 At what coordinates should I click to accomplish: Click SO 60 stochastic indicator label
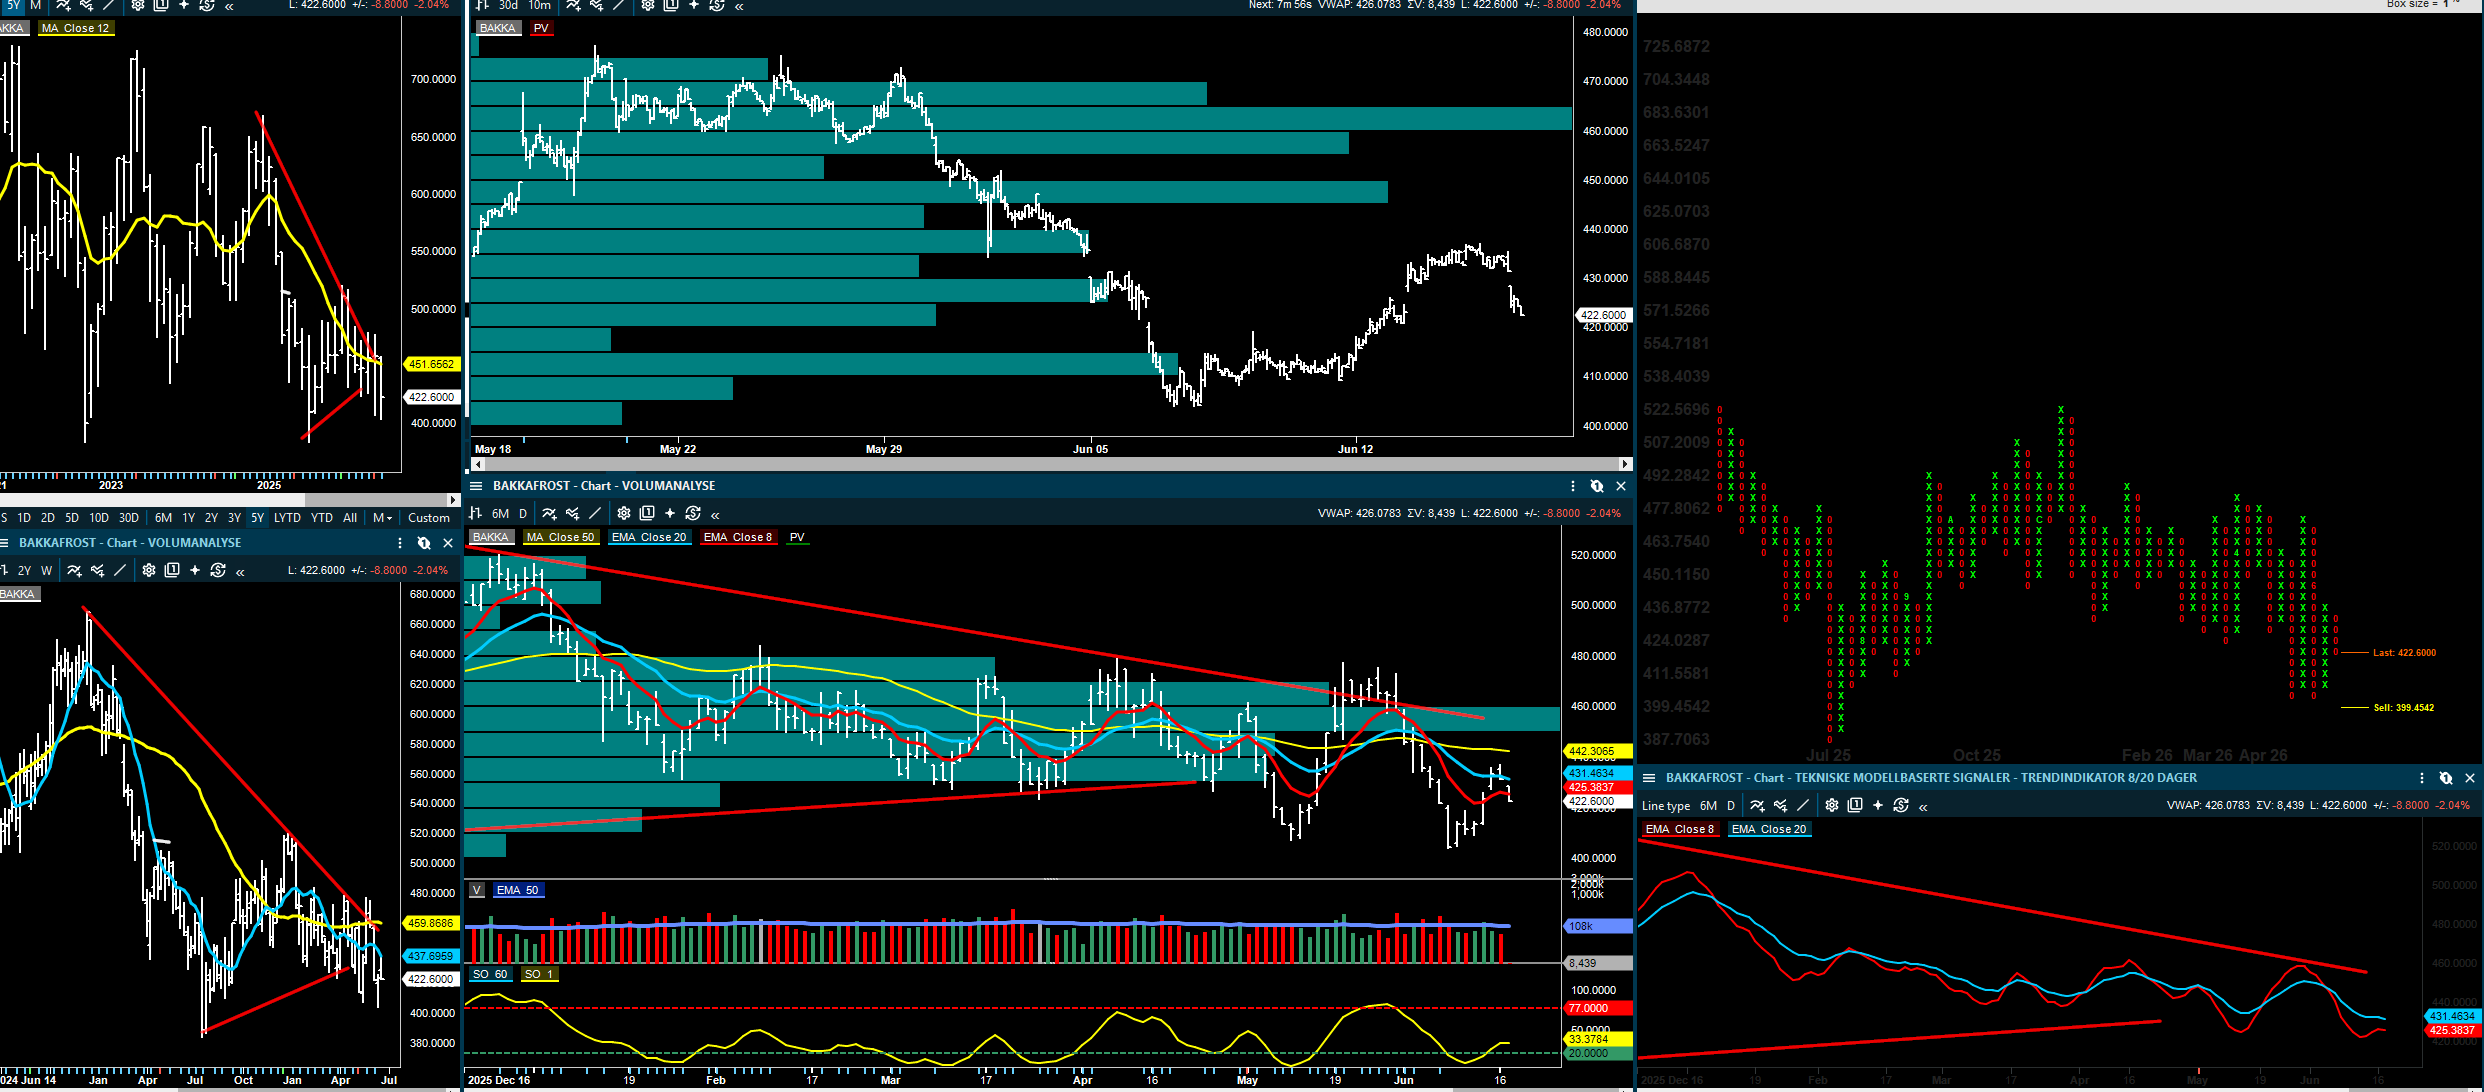[x=490, y=974]
